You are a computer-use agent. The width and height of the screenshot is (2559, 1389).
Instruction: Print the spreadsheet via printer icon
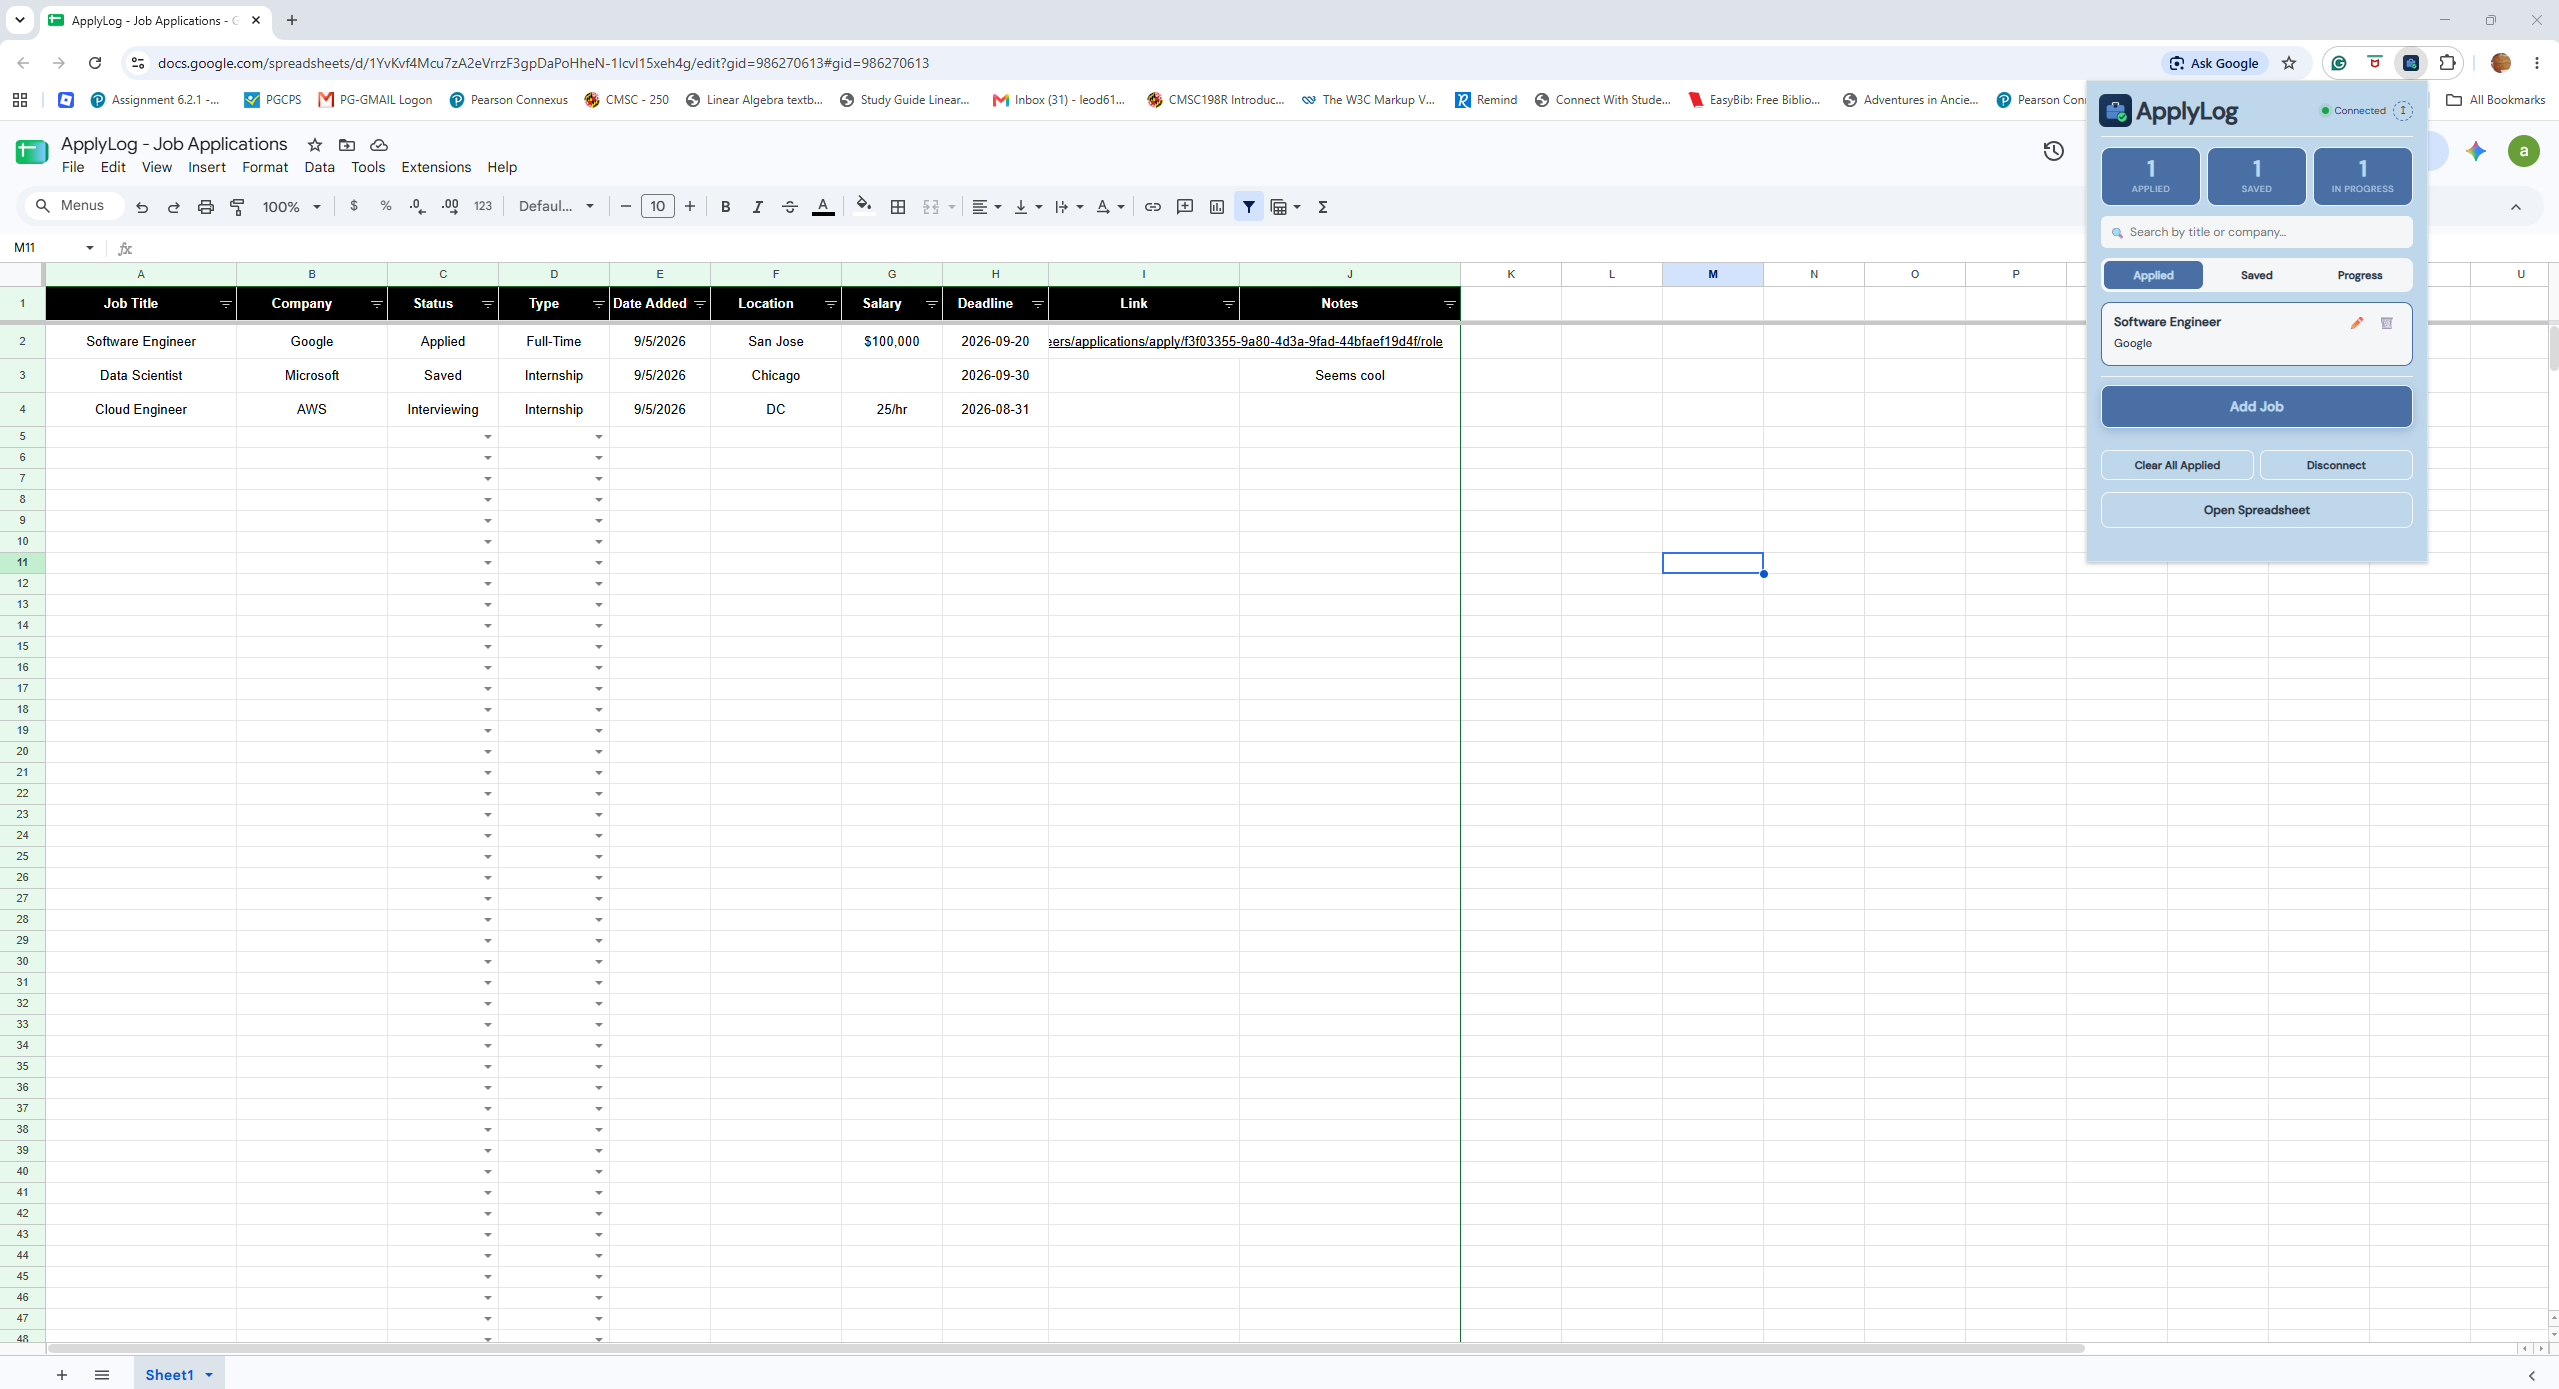(x=206, y=207)
